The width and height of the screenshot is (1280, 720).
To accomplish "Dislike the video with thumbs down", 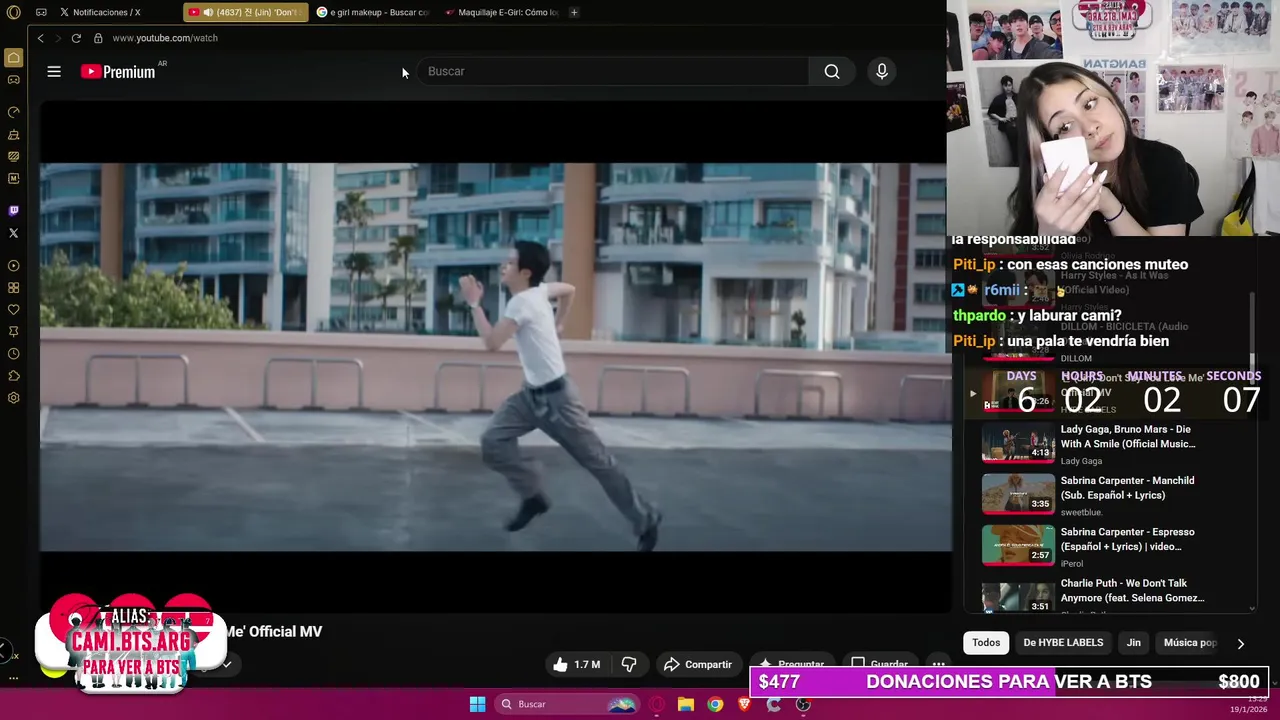I will (629, 664).
